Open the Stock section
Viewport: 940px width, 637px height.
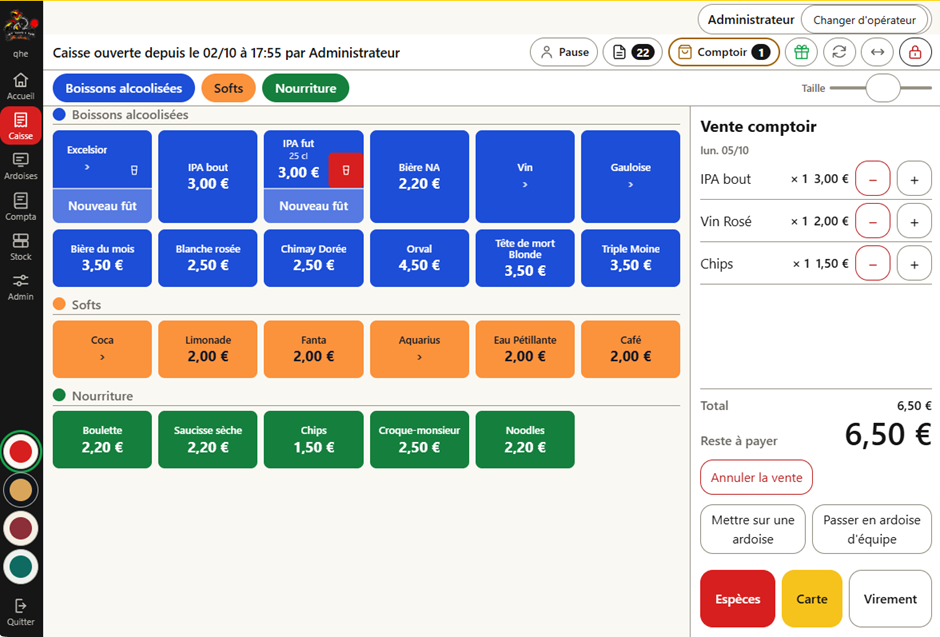tap(21, 247)
